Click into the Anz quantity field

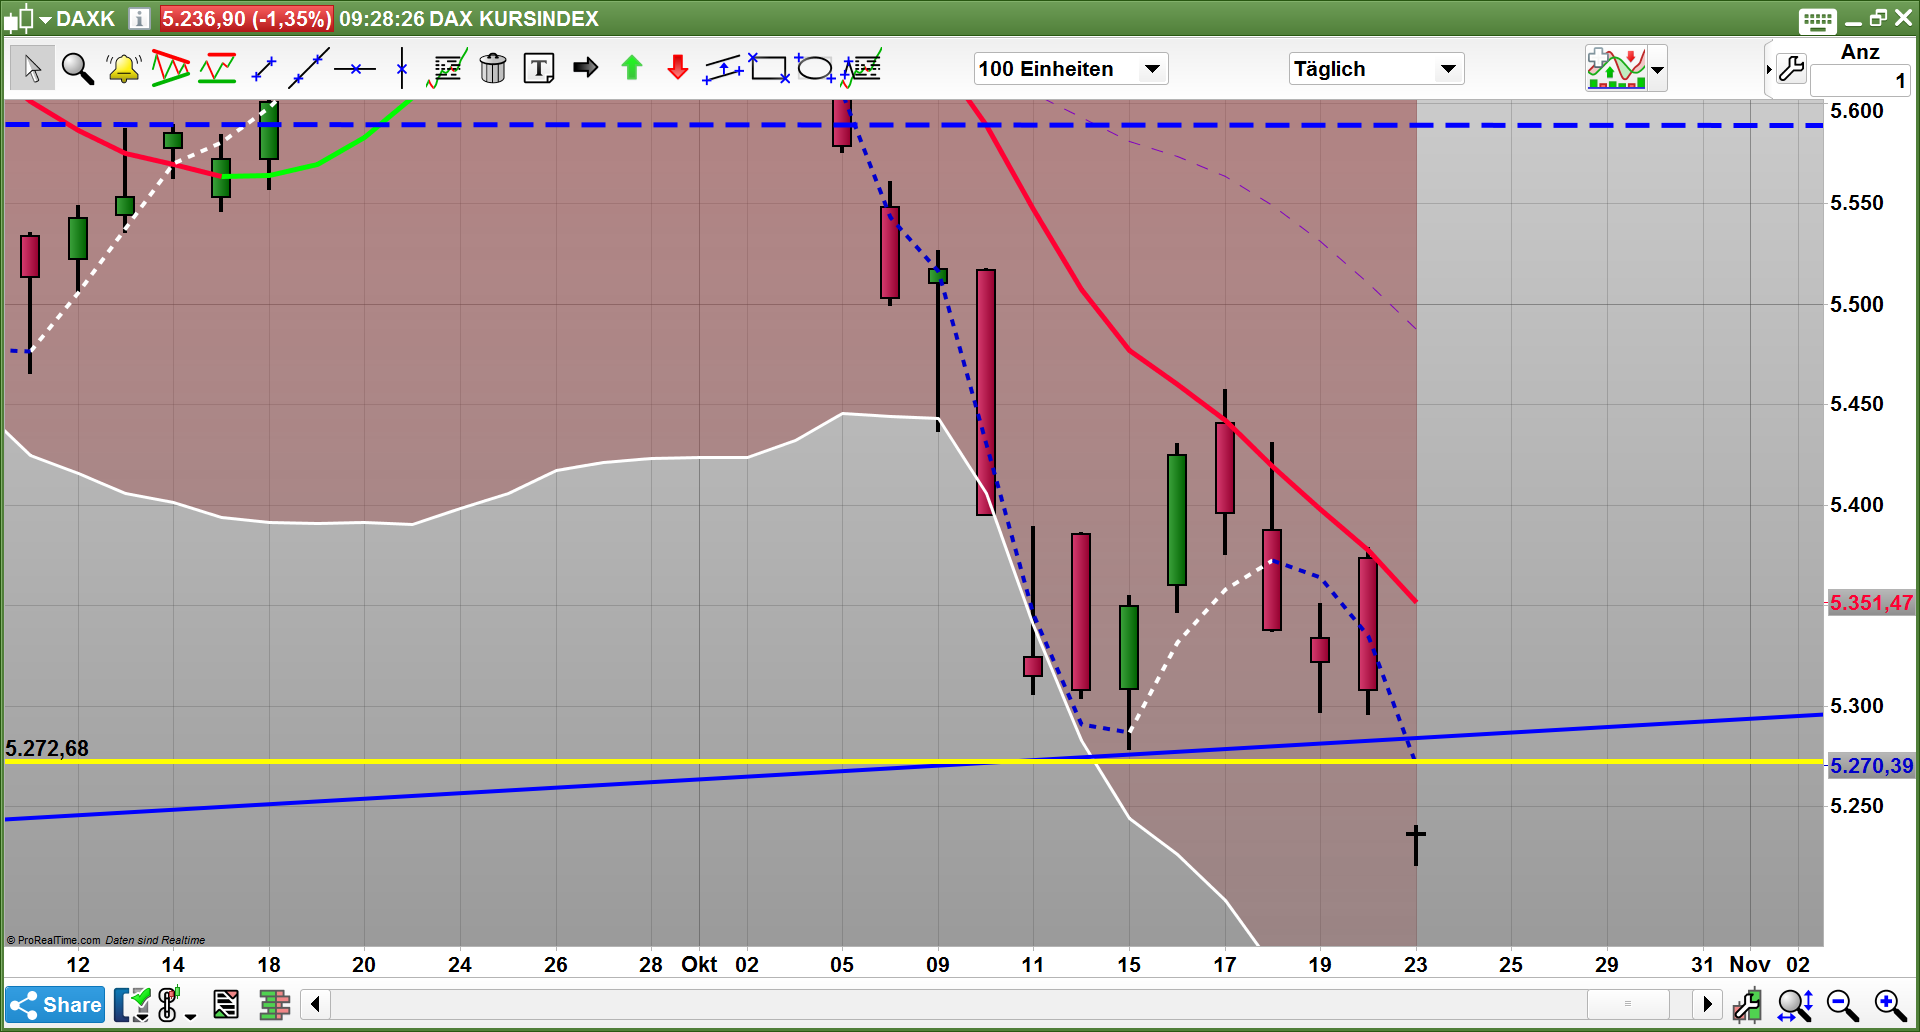(x=1860, y=80)
